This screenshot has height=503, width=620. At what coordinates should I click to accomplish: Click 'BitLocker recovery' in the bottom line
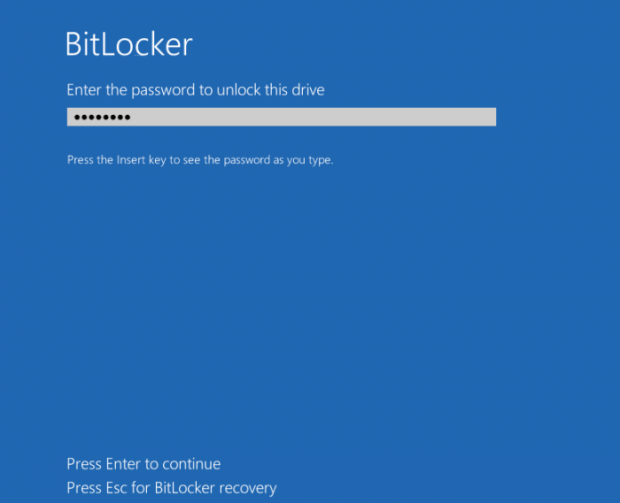(215, 488)
